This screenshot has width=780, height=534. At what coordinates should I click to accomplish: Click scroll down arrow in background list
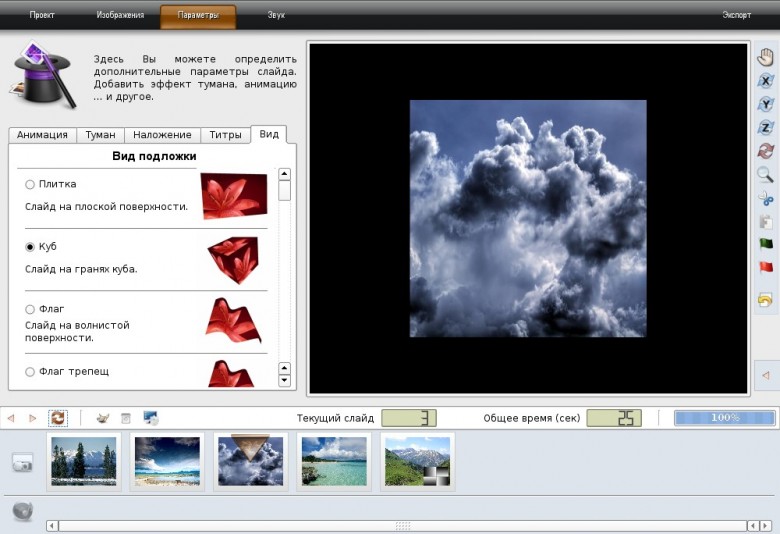click(285, 381)
